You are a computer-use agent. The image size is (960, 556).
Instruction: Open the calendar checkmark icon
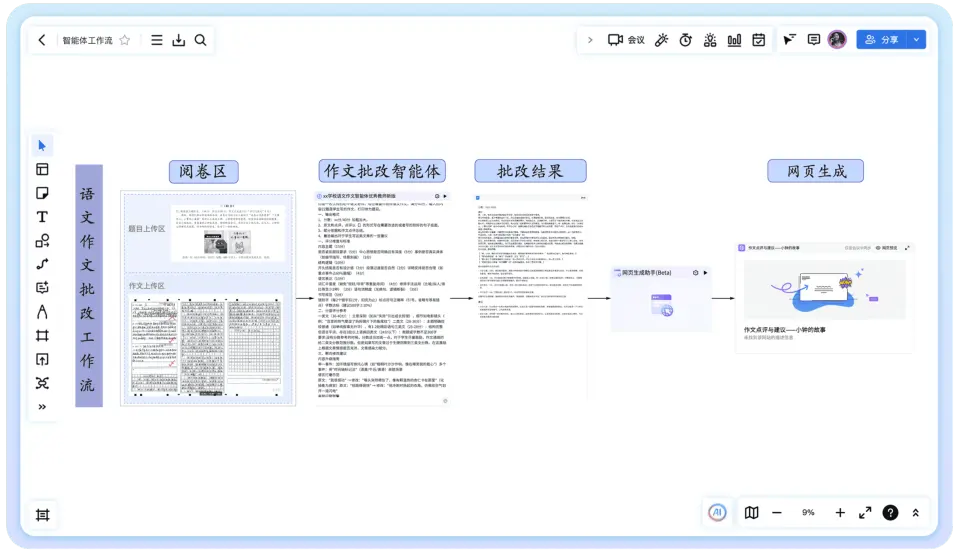[x=759, y=40]
